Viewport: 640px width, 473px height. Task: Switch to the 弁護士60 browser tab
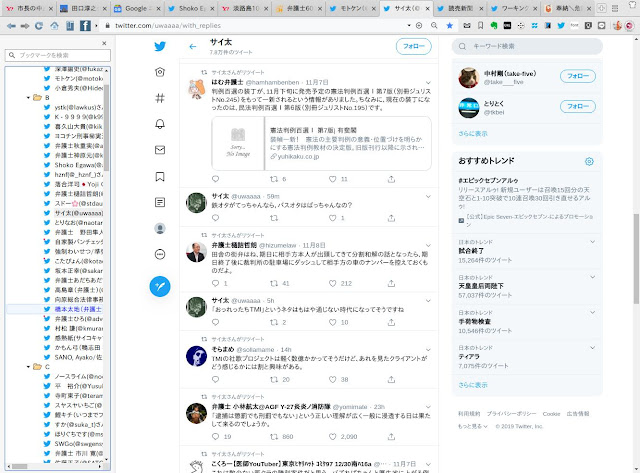point(298,8)
